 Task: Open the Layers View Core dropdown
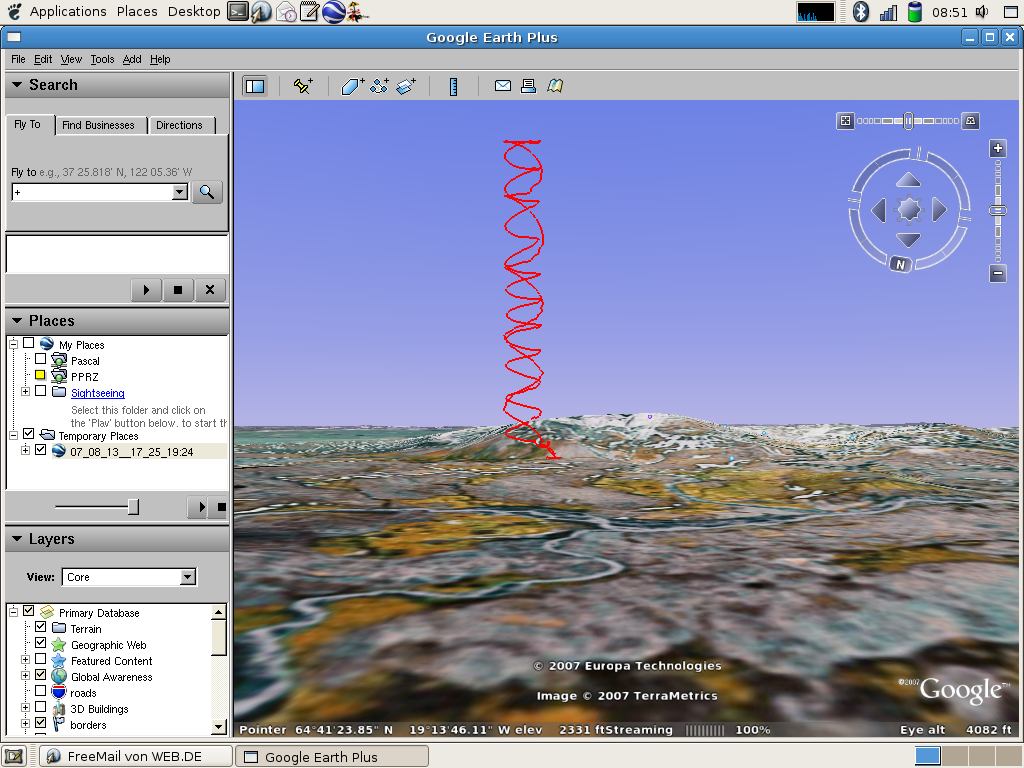pos(129,577)
